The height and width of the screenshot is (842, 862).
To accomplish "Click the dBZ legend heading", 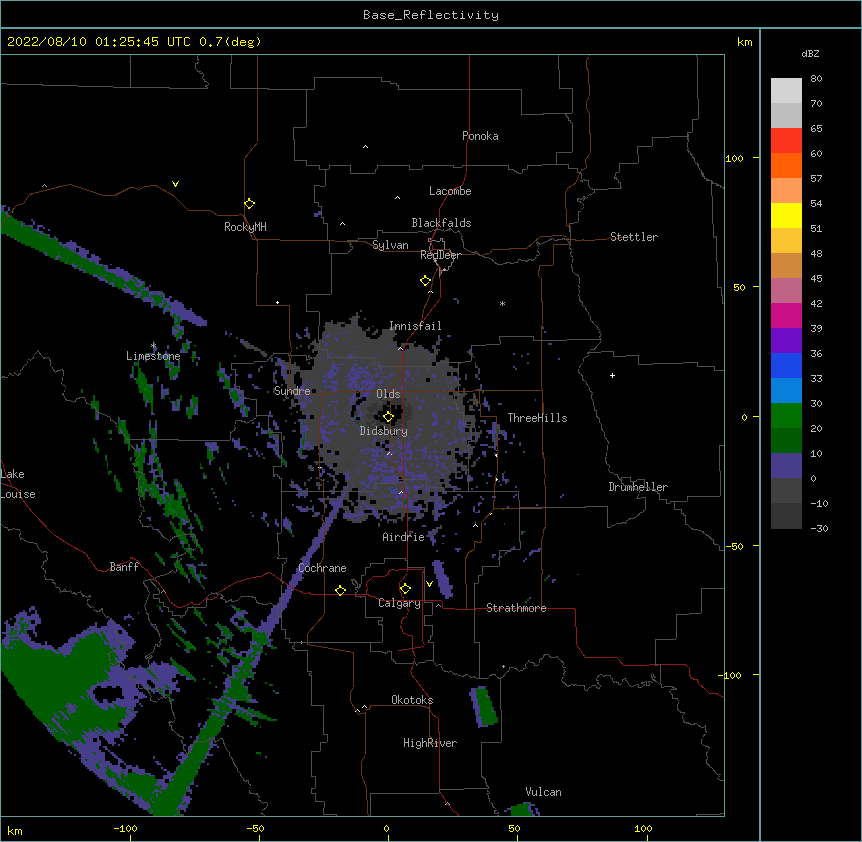I will (x=810, y=53).
